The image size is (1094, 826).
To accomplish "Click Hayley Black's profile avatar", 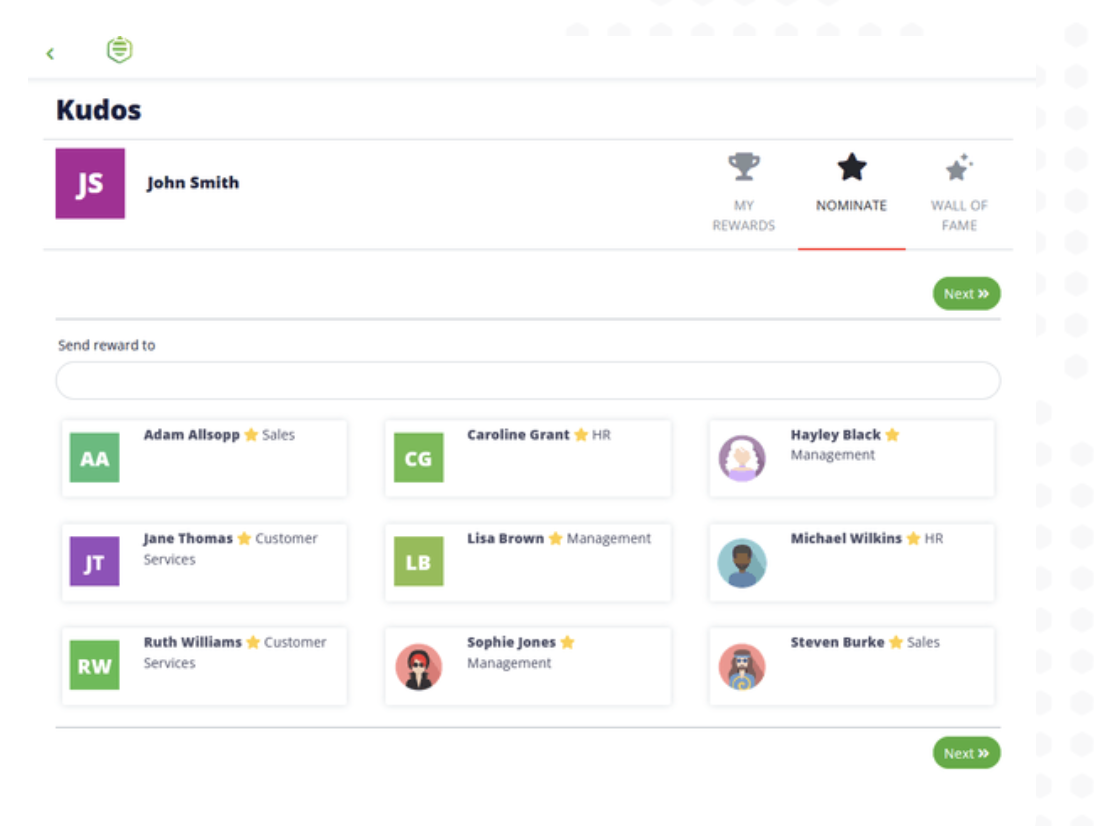I will 742,457.
